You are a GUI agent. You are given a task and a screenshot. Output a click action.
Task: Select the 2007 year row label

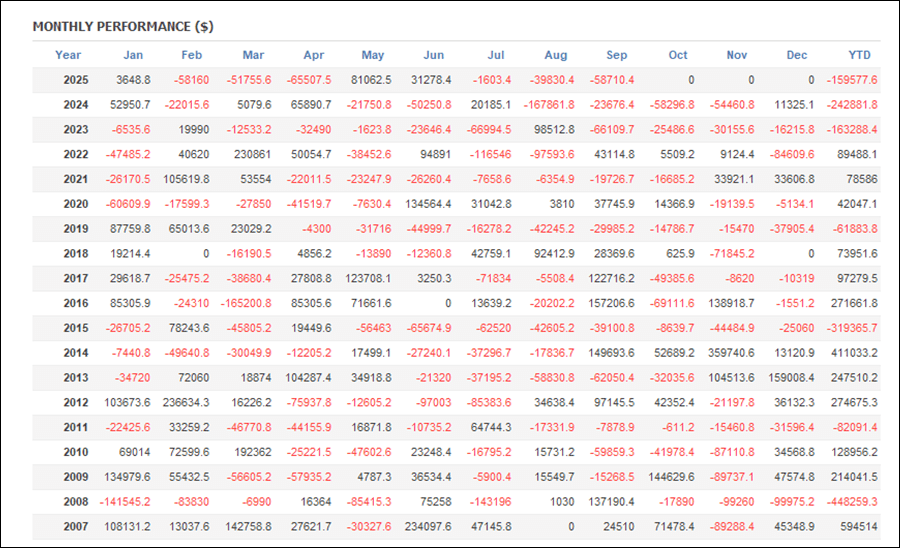tap(75, 526)
